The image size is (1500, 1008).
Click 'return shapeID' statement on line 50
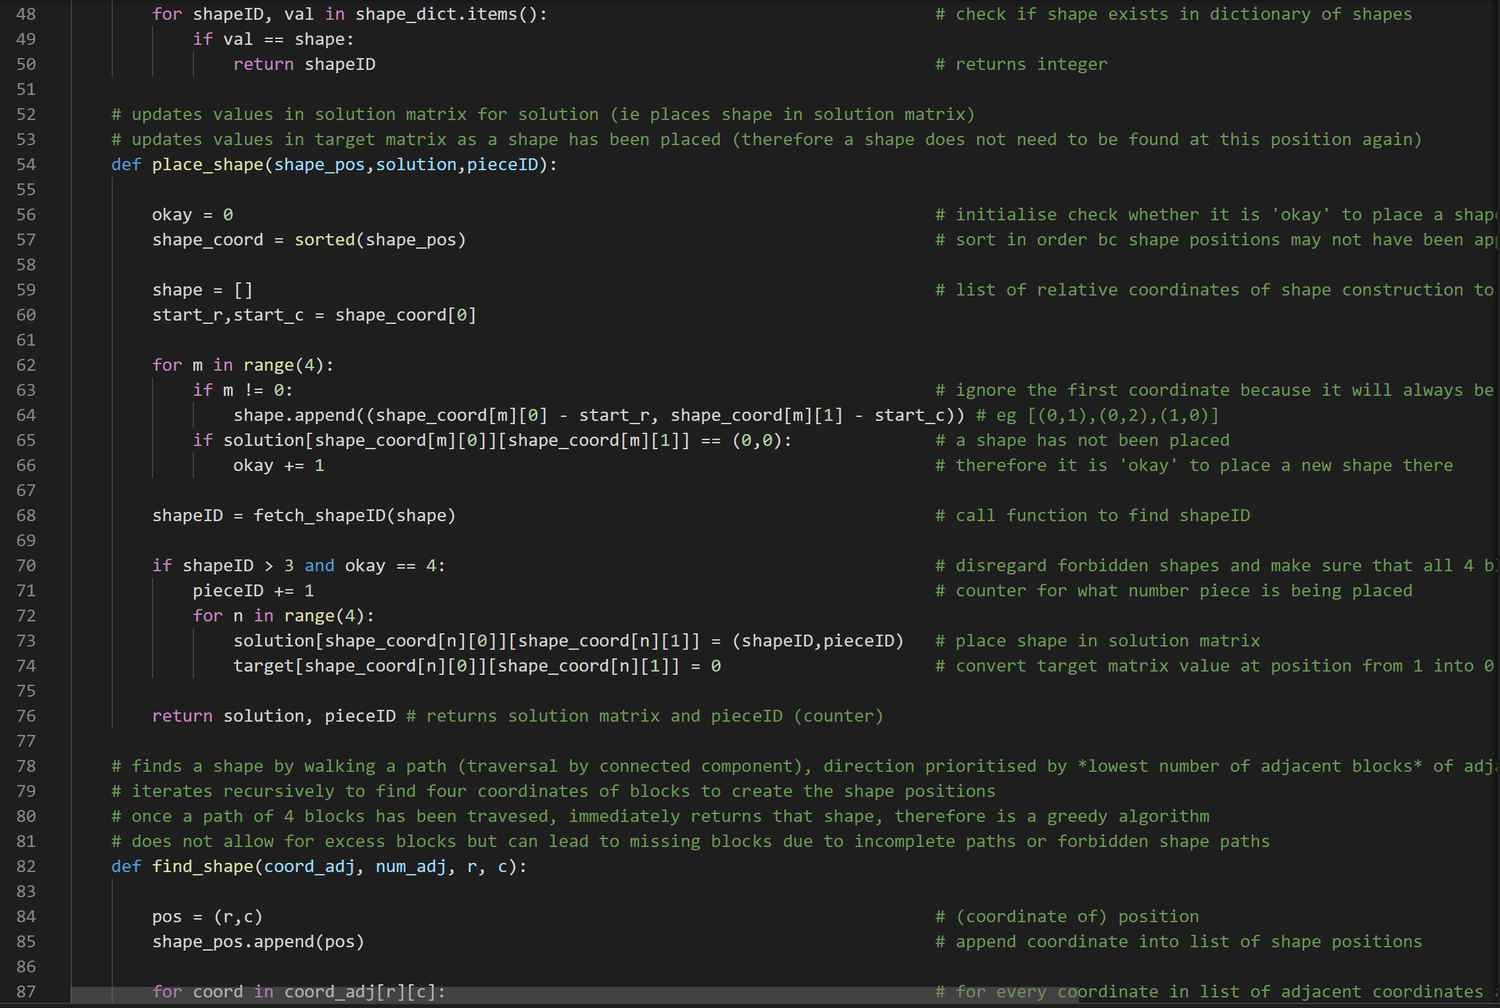pyautogui.click(x=304, y=65)
